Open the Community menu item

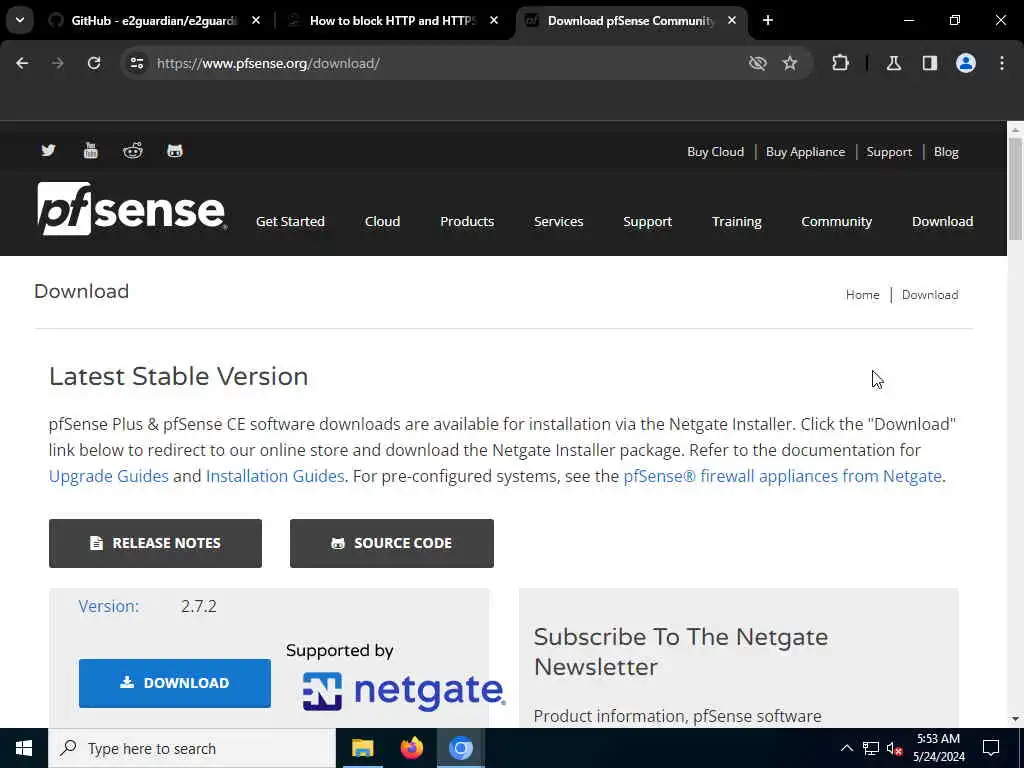[837, 221]
